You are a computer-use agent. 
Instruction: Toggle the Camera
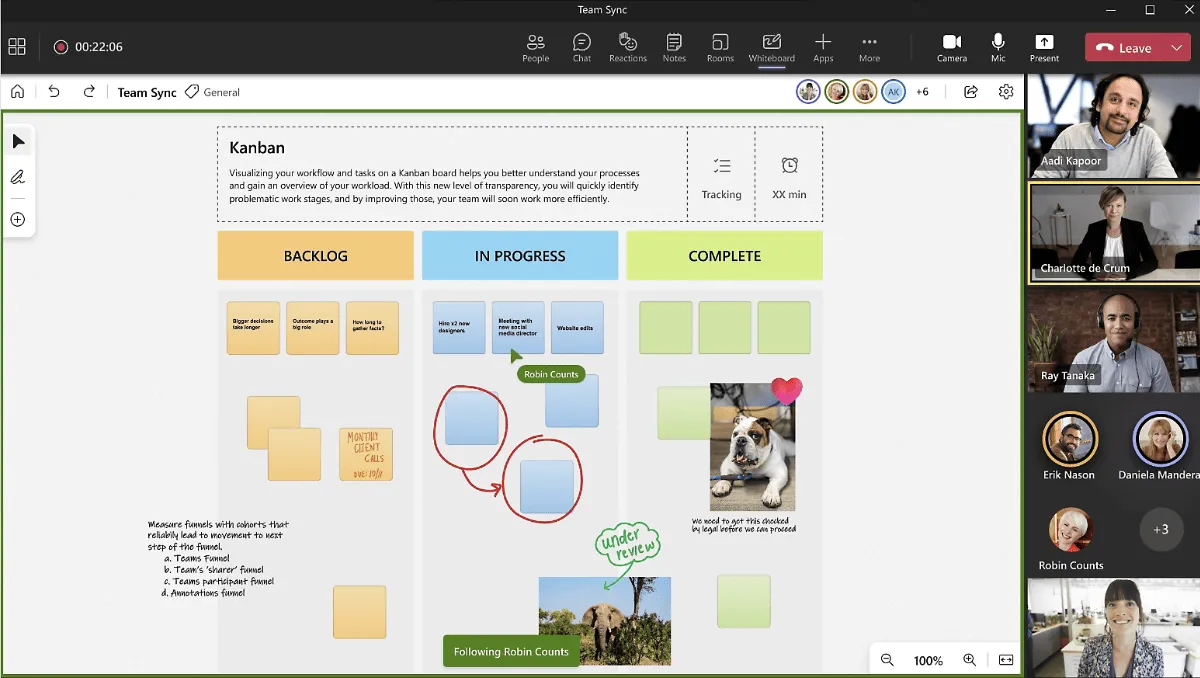[x=951, y=47]
